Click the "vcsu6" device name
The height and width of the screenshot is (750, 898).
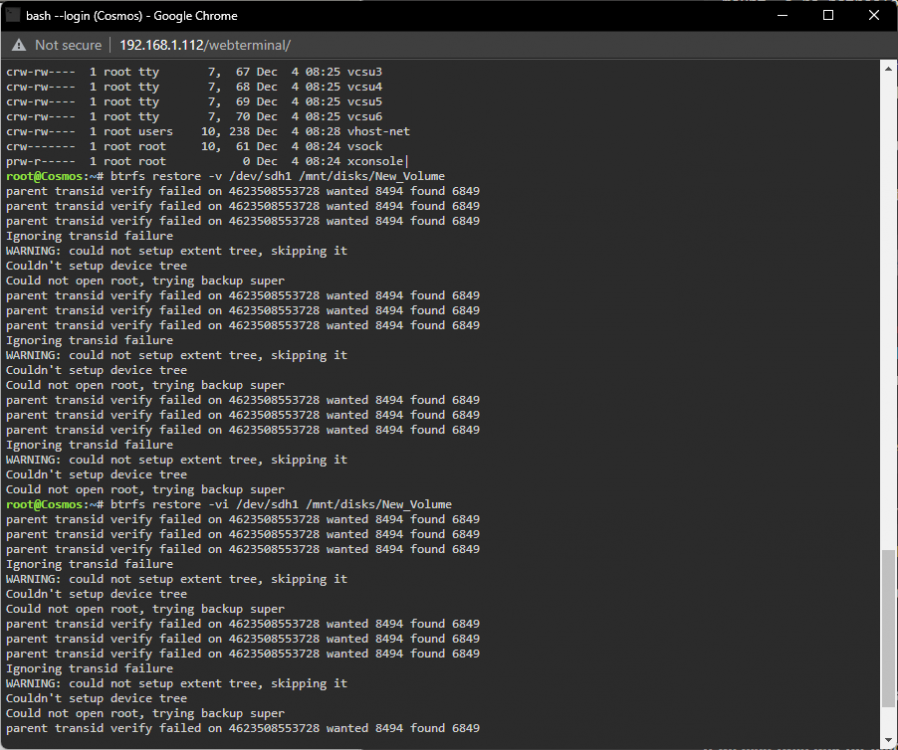tap(364, 117)
